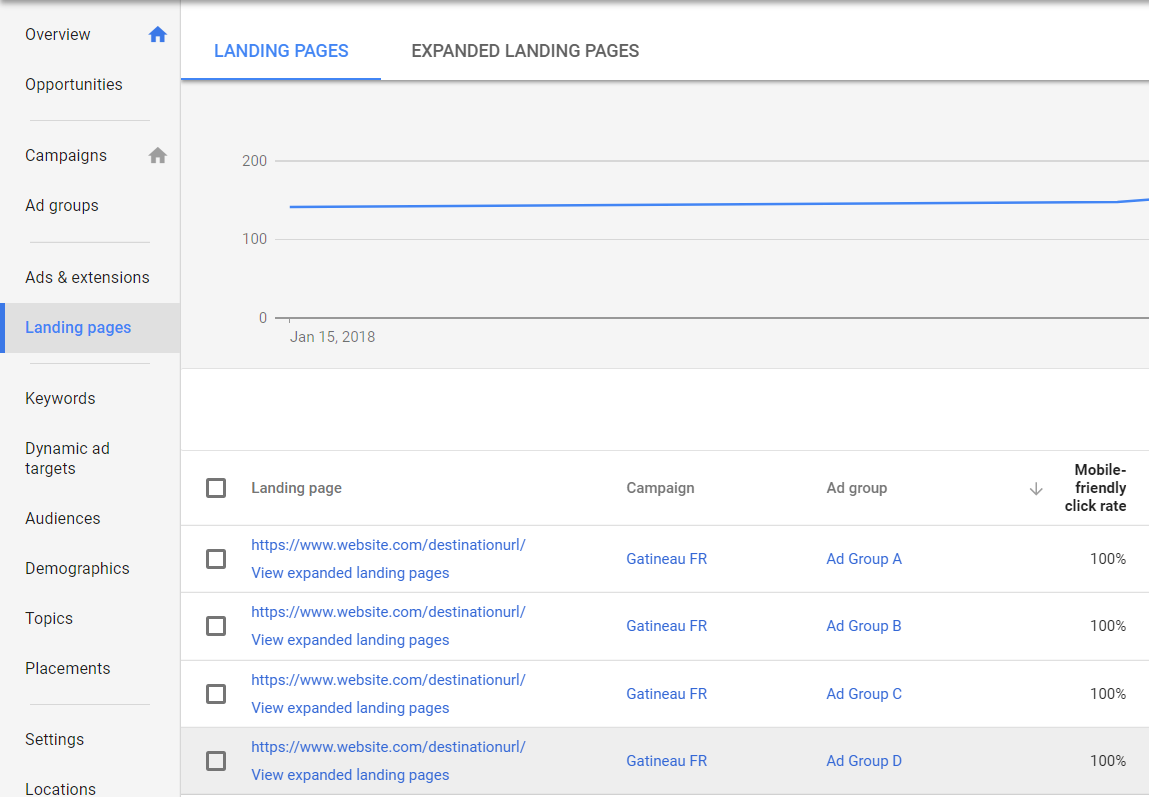Open Gatineau FR campaign in Ad Group B row
The width and height of the screenshot is (1149, 797).
coord(667,626)
